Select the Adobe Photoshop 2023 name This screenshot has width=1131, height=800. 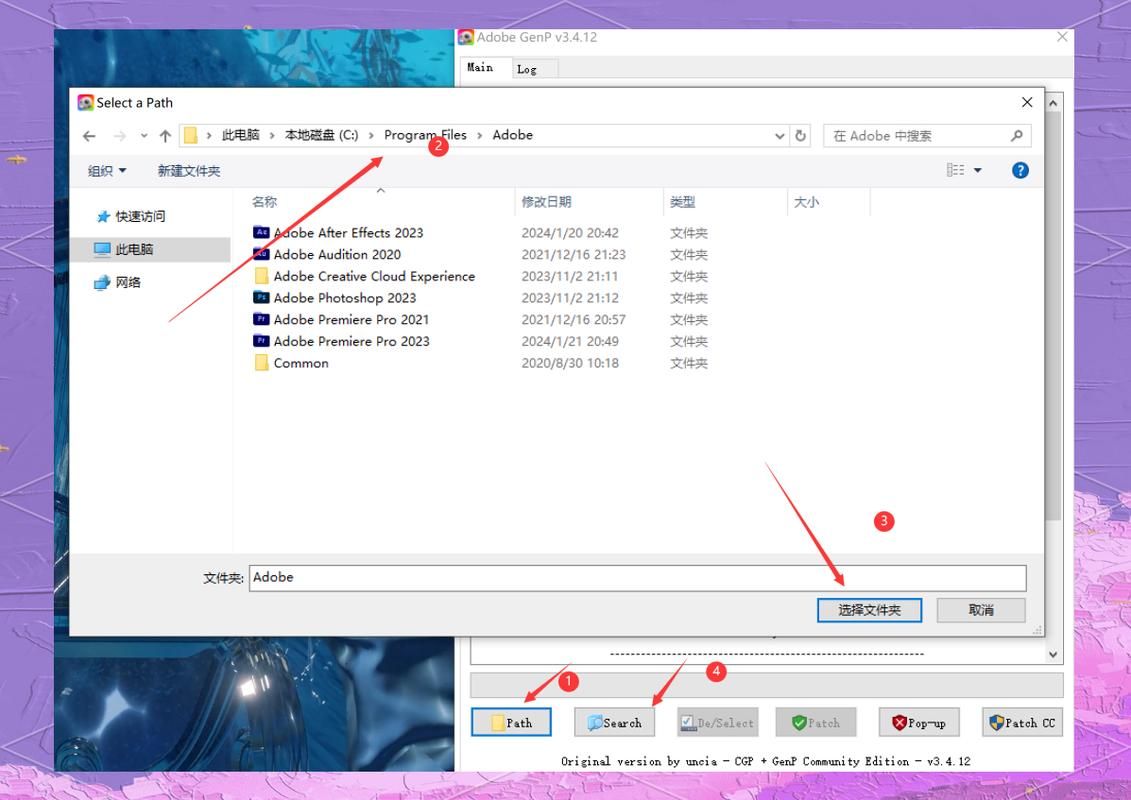pos(345,298)
